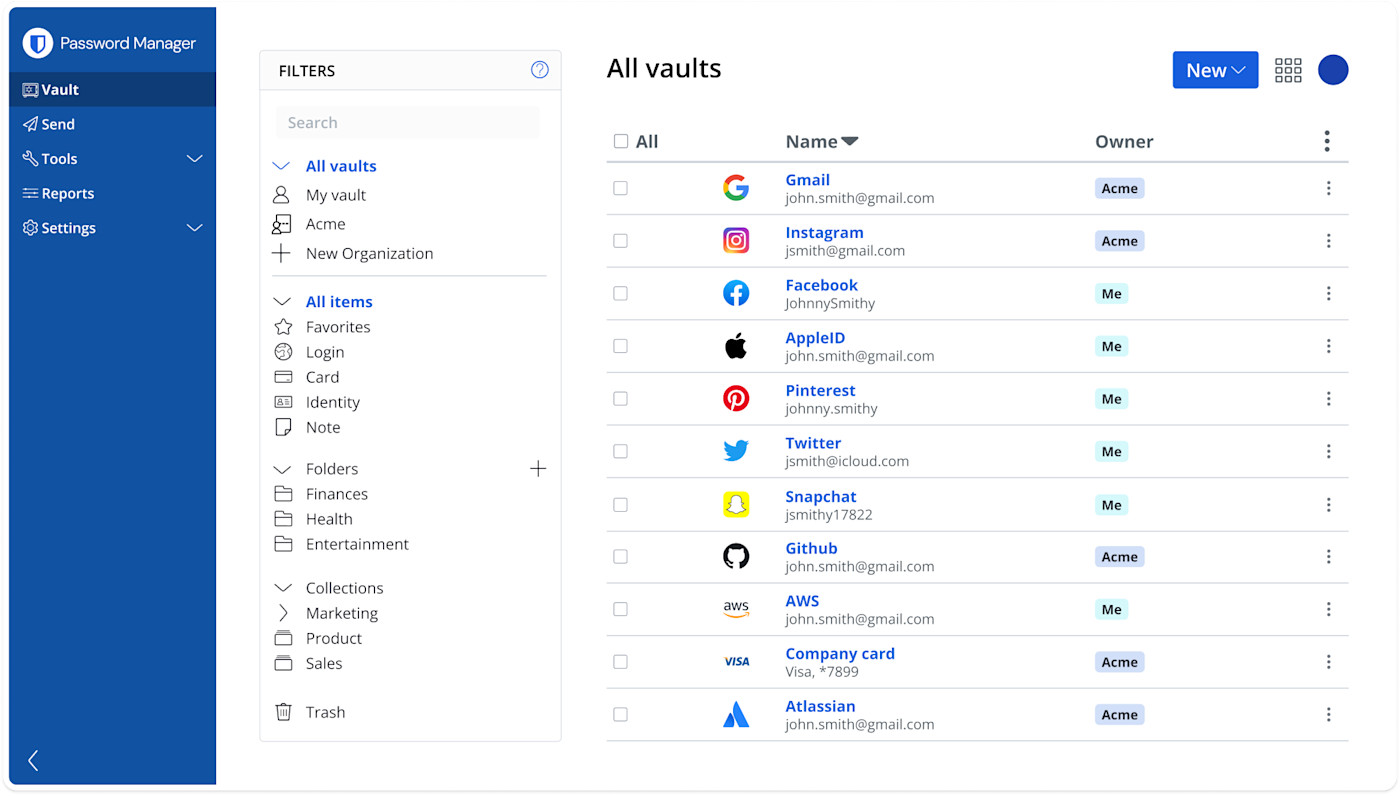1400x796 pixels.
Task: Check the Twitter row checkbox
Action: (621, 451)
